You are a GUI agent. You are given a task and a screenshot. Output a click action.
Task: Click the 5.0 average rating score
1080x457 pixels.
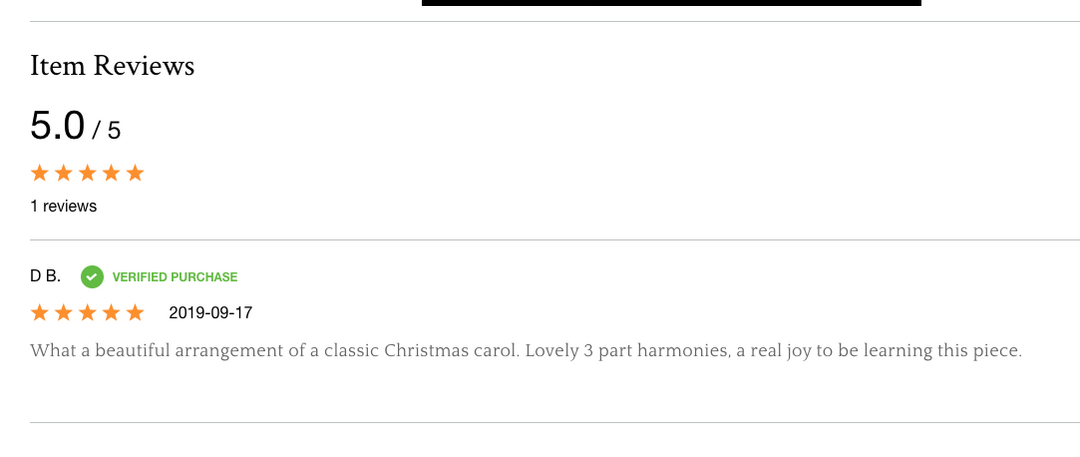tap(58, 126)
